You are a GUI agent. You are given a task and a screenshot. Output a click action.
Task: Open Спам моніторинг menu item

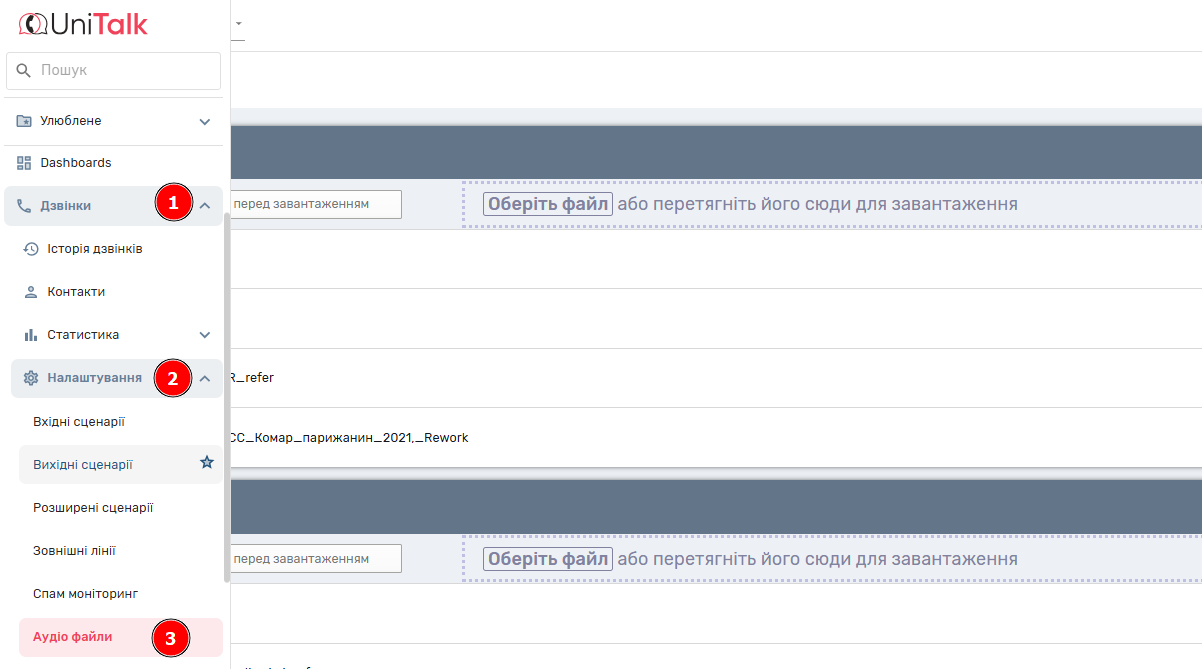click(85, 594)
